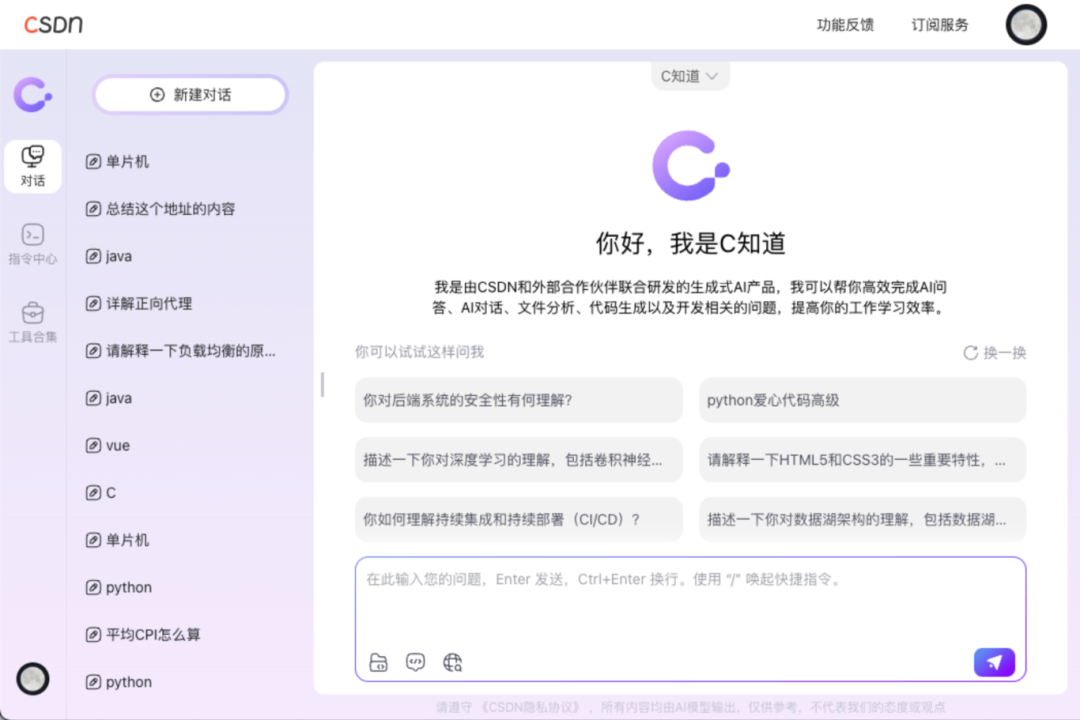Toggle the web search globe icon
Screen dimensions: 1080x720
[453, 662]
